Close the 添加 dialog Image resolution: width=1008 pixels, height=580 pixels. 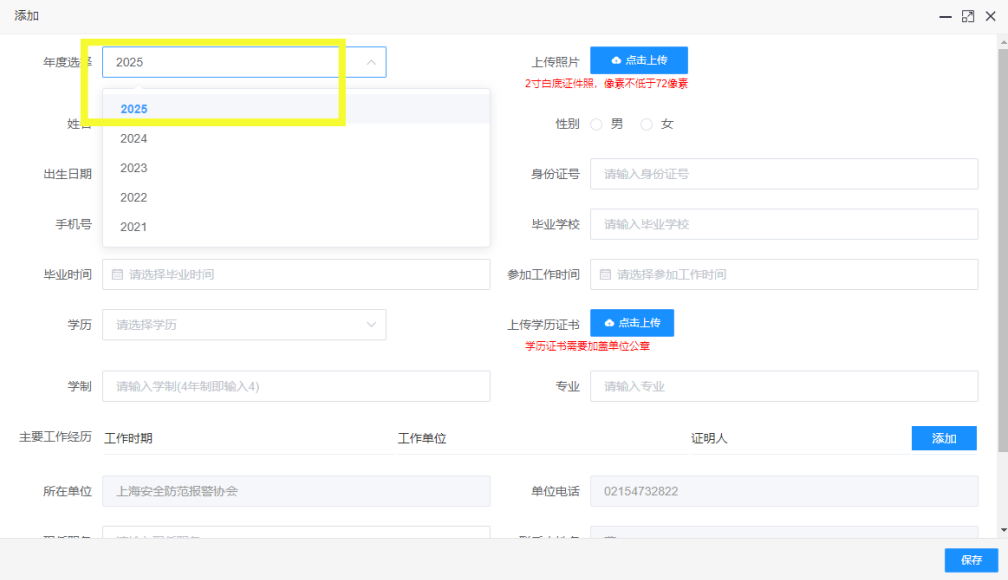[990, 16]
